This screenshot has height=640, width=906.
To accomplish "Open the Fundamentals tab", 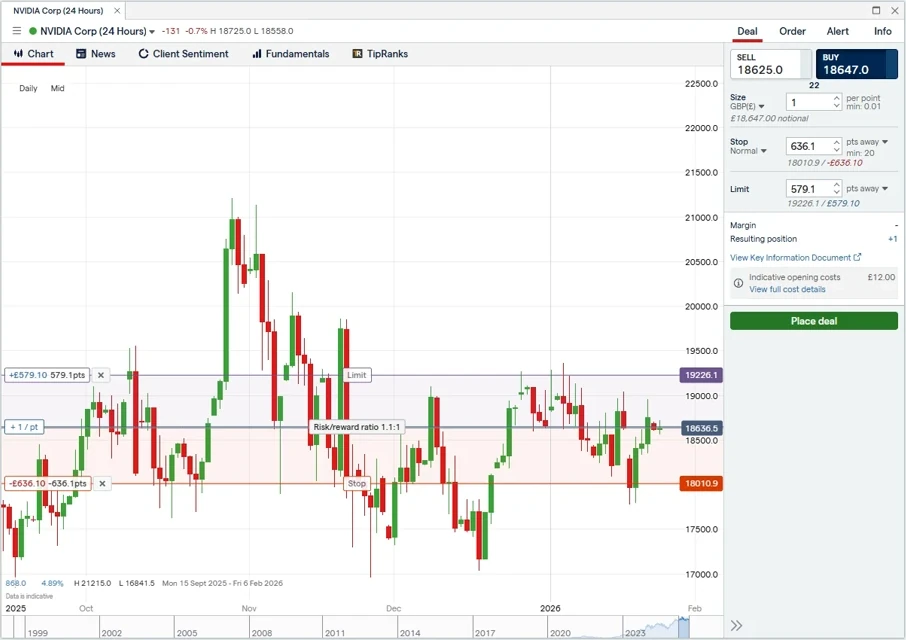I will click(x=291, y=54).
